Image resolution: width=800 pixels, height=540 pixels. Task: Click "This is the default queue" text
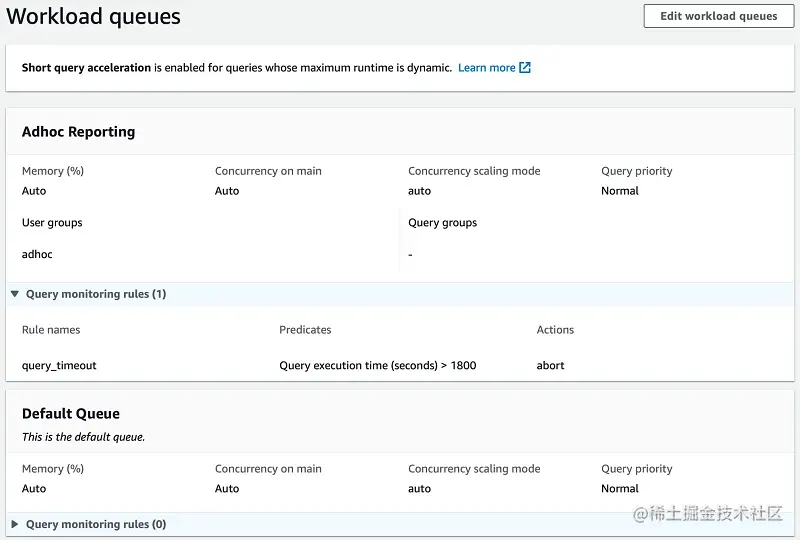[83, 437]
